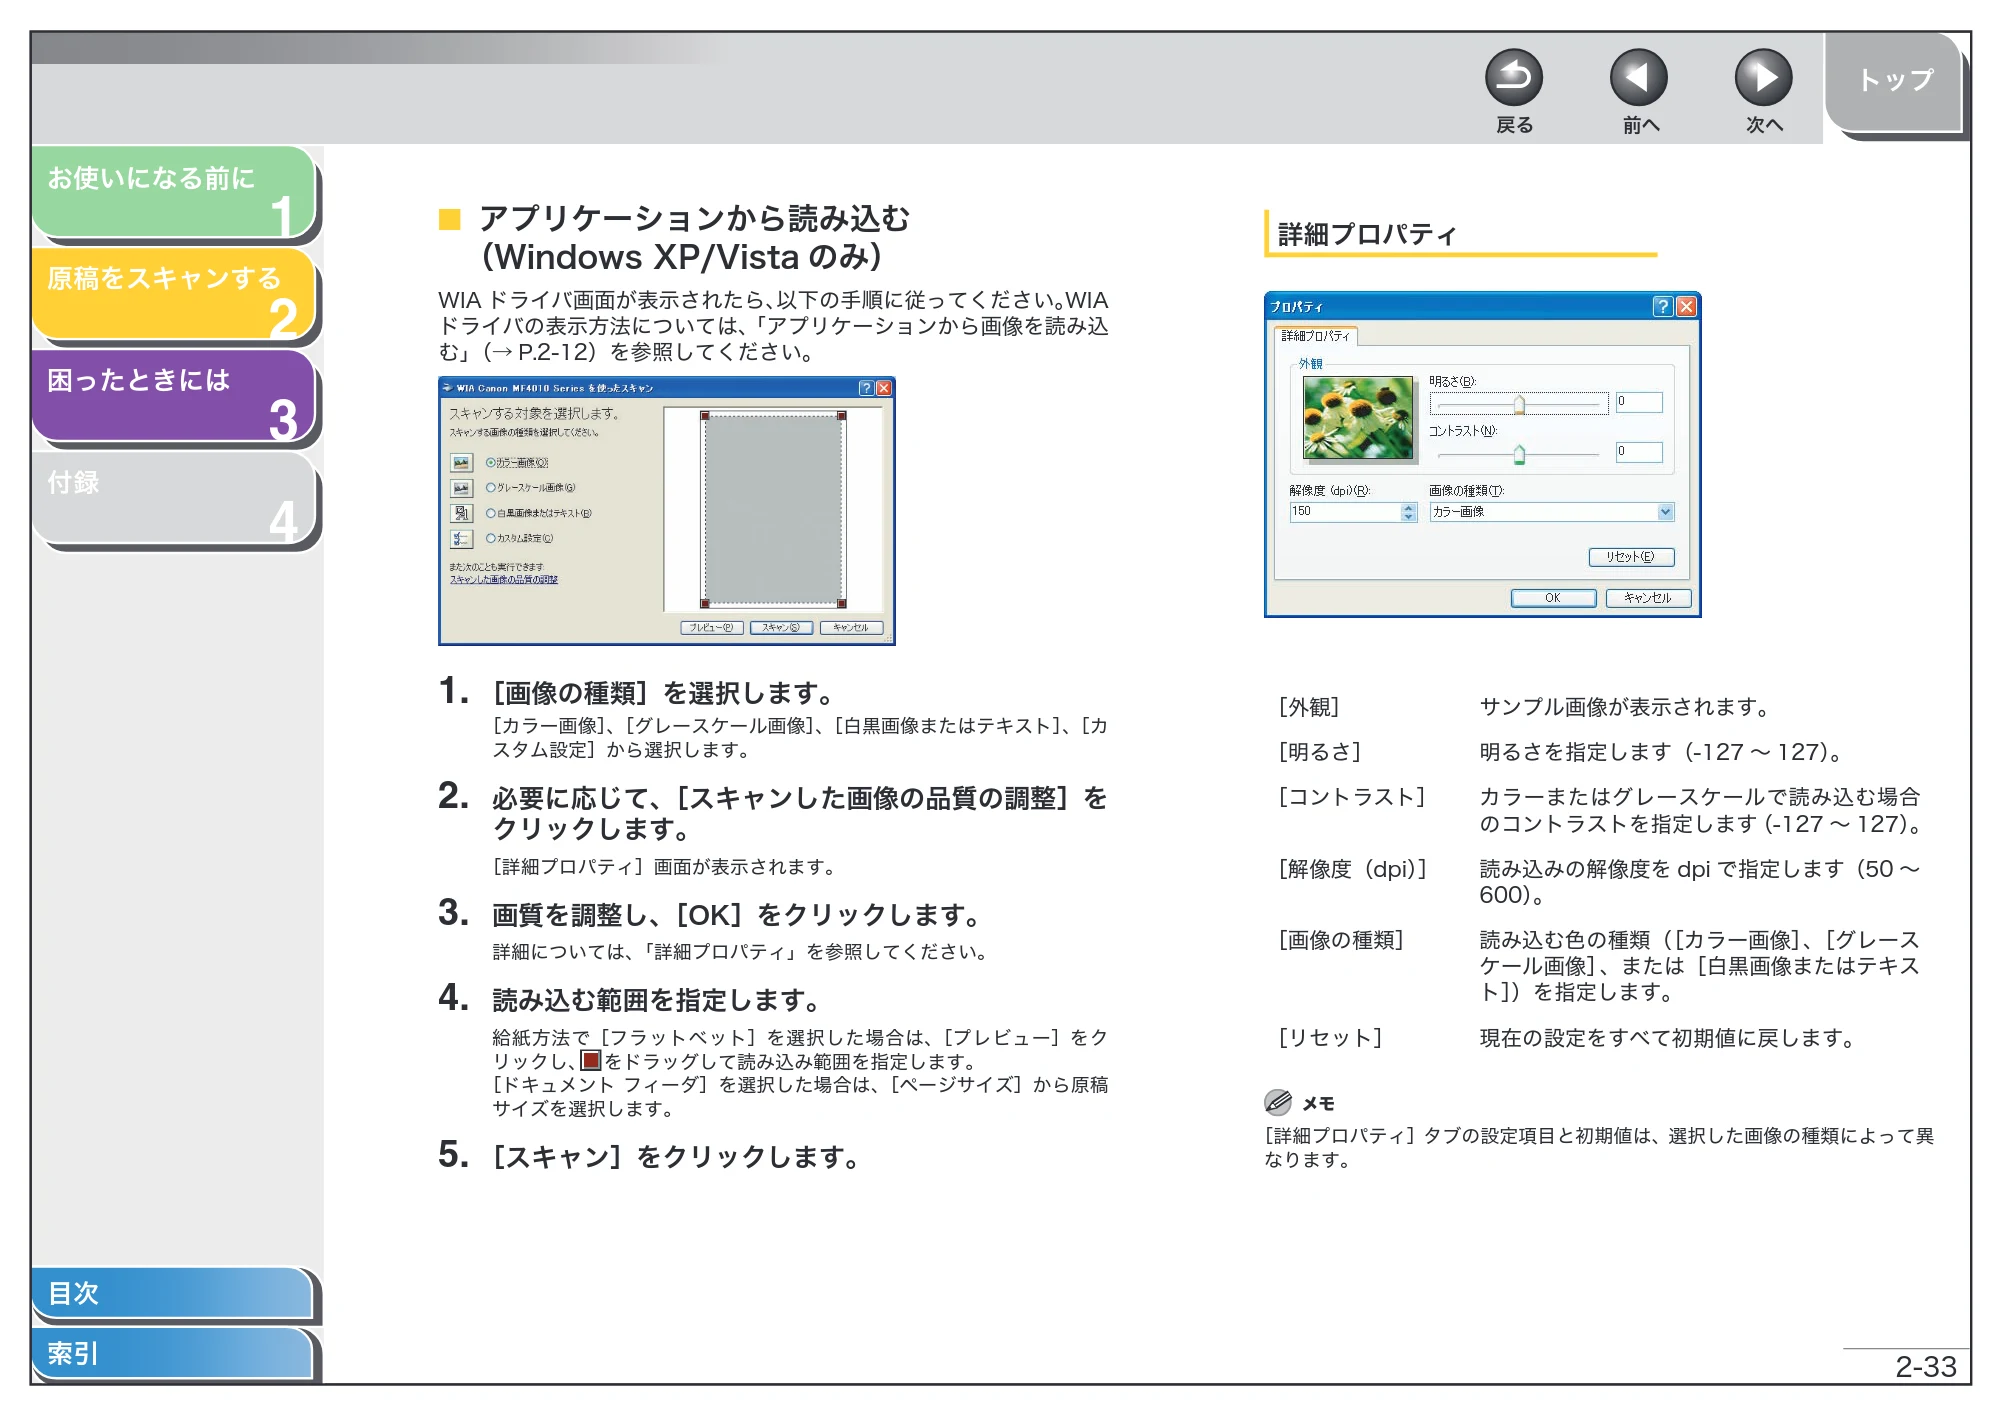Select the カラー画像 radio button
The image size is (2000, 1415).
click(x=491, y=463)
